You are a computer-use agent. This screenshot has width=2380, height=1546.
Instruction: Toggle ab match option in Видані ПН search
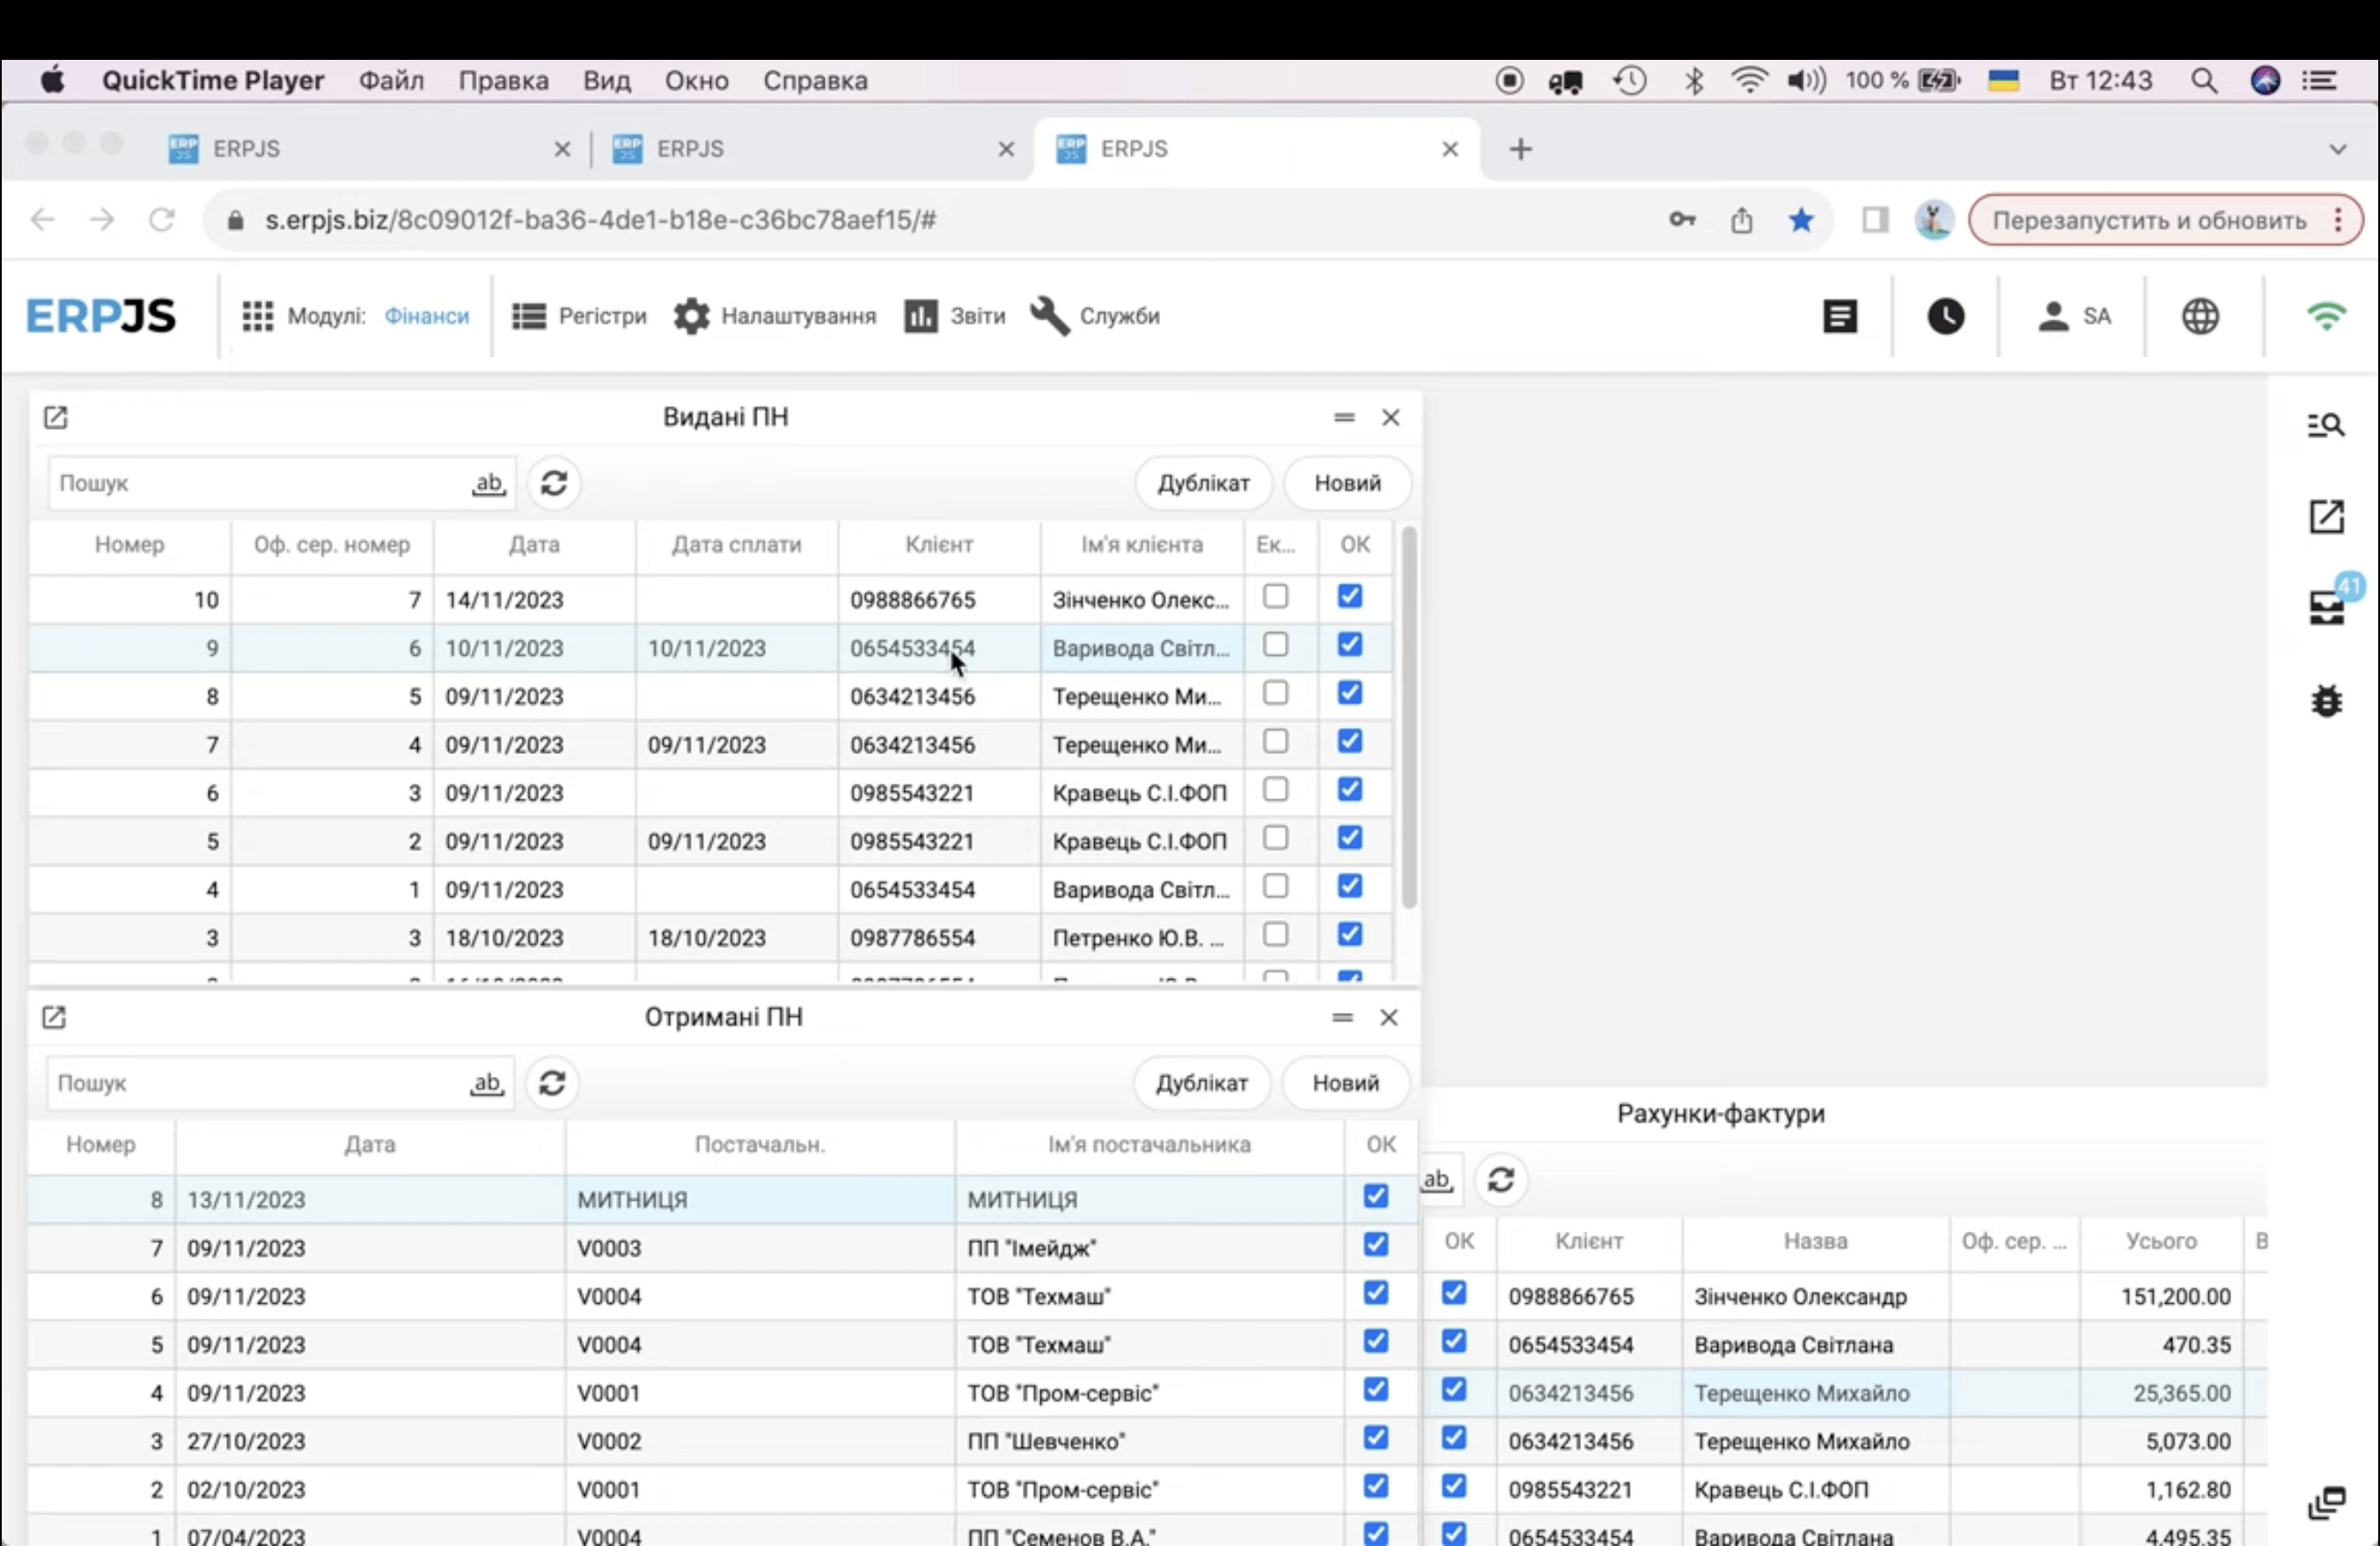[x=488, y=483]
